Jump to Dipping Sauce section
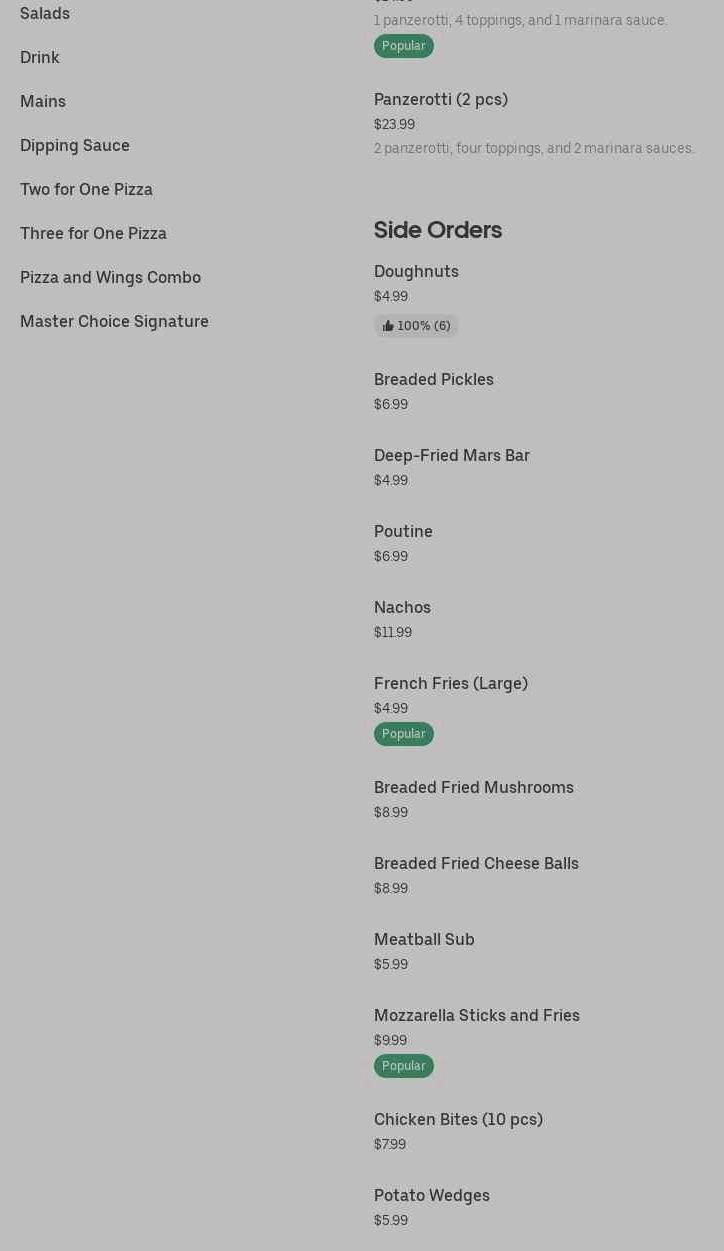Viewport: 724px width, 1251px height. 75,145
